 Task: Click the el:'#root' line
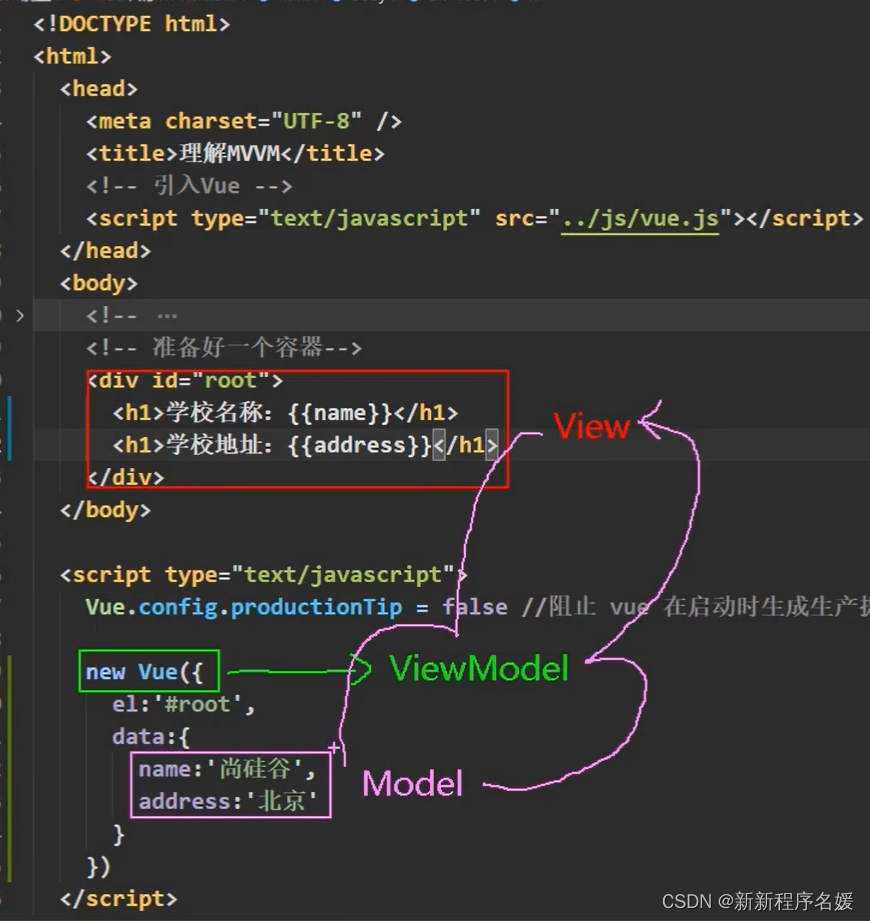183,704
